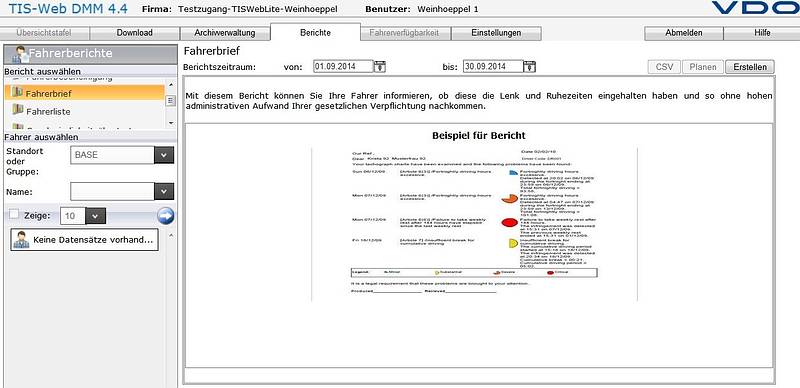The height and width of the screenshot is (388, 800).
Task: Expand the Standort oder Gruppe BASE dropdown
Action: click(x=164, y=155)
